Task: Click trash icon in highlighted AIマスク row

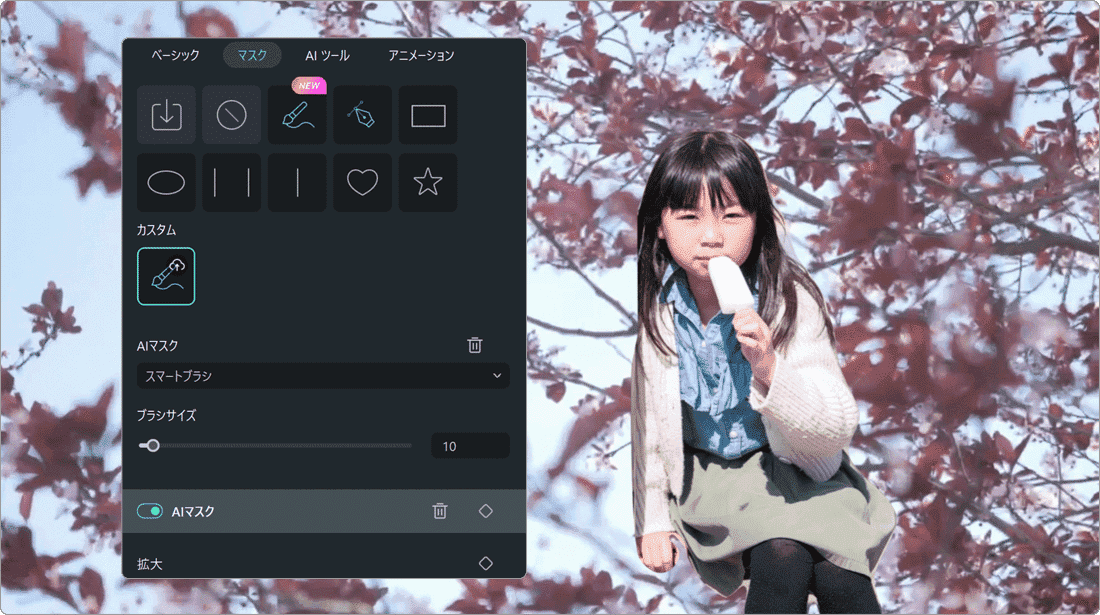Action: (440, 511)
